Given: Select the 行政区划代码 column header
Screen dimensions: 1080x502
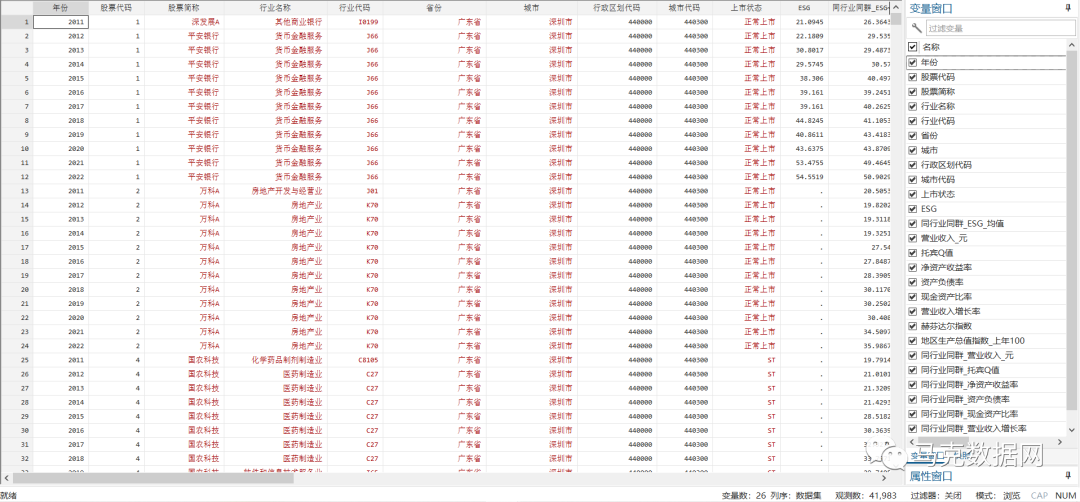Looking at the screenshot, I should [x=617, y=8].
